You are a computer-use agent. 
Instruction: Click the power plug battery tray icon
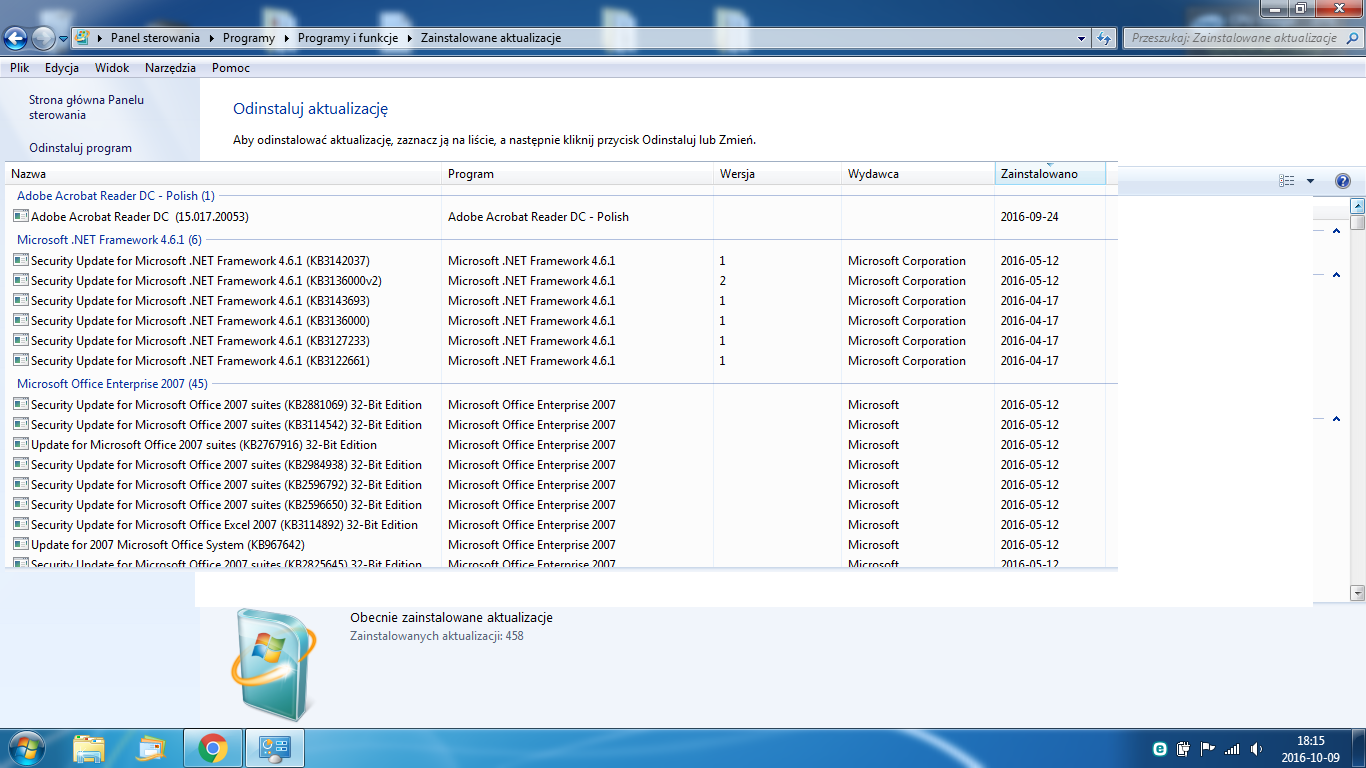pos(1183,748)
